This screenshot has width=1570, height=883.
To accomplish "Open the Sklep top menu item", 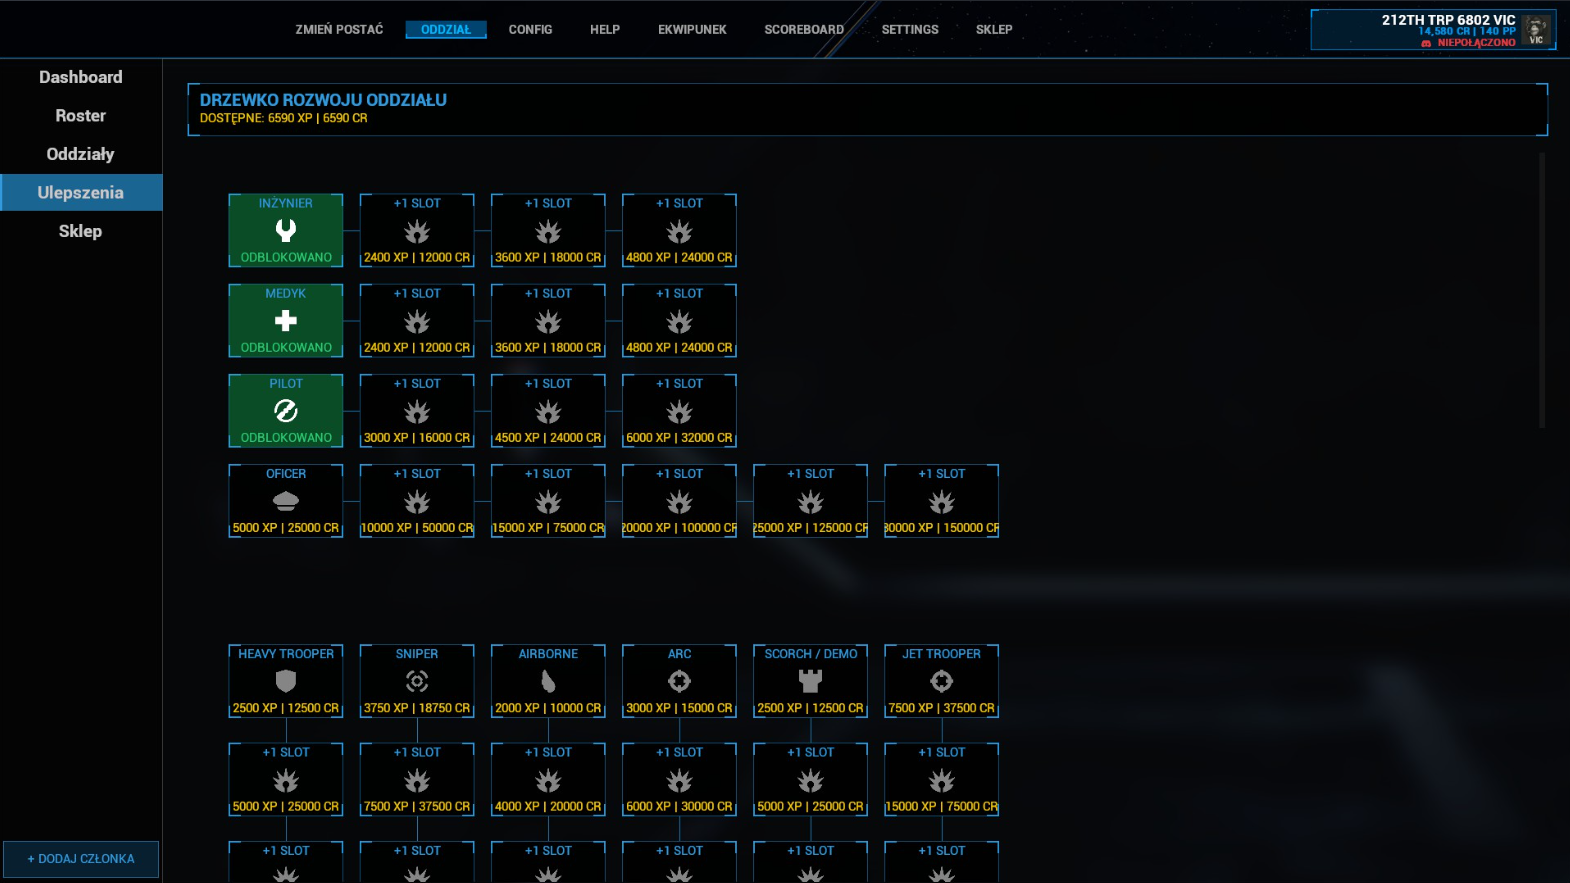I will pos(994,30).
